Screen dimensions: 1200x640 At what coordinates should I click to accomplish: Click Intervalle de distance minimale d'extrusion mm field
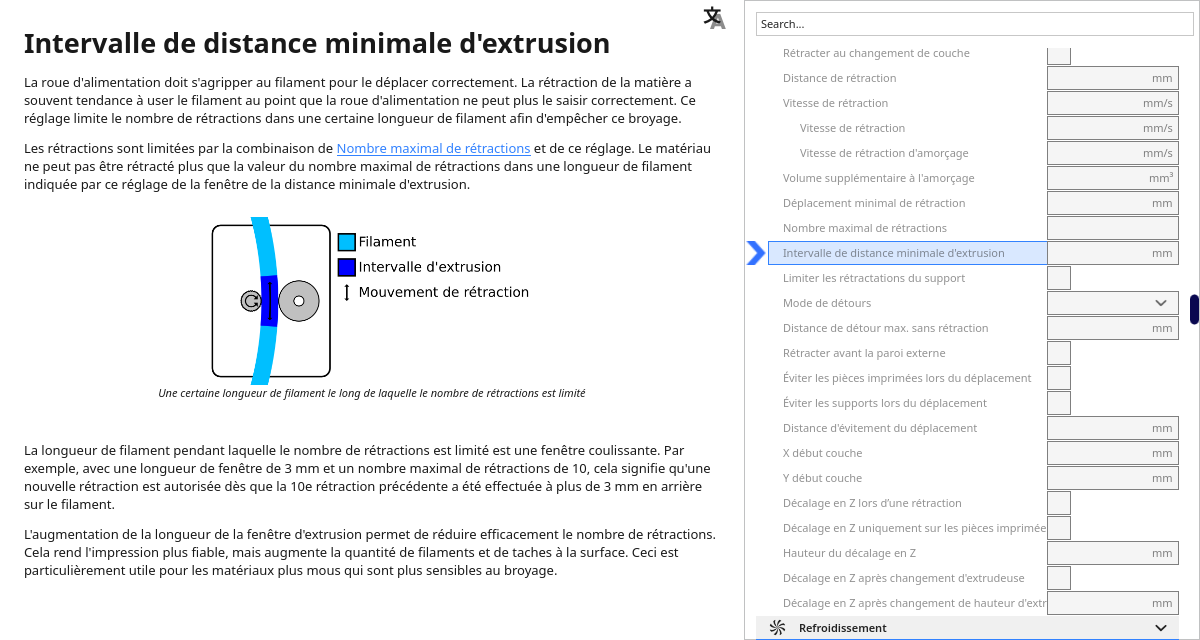click(x=1113, y=253)
